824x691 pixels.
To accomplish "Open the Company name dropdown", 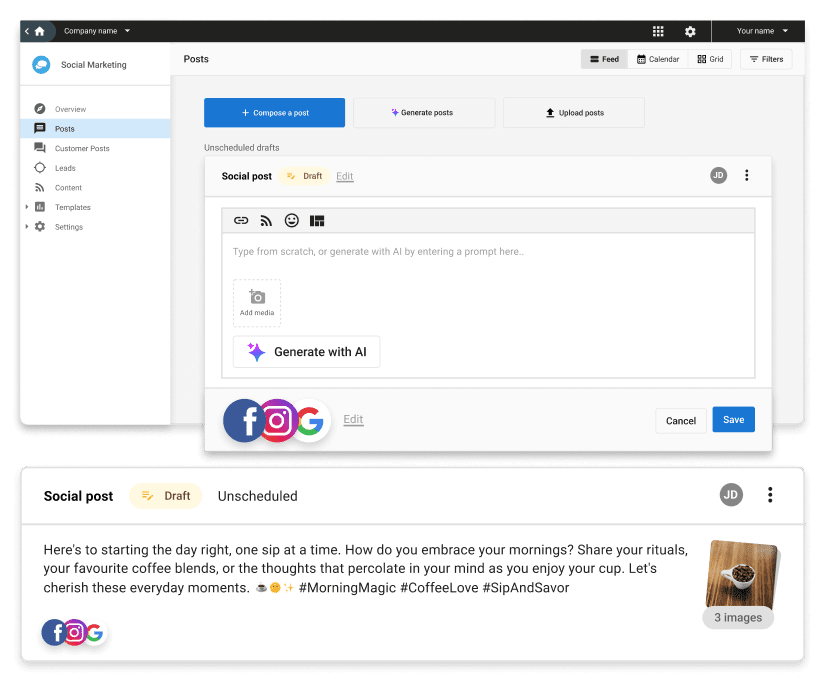I will pos(97,31).
